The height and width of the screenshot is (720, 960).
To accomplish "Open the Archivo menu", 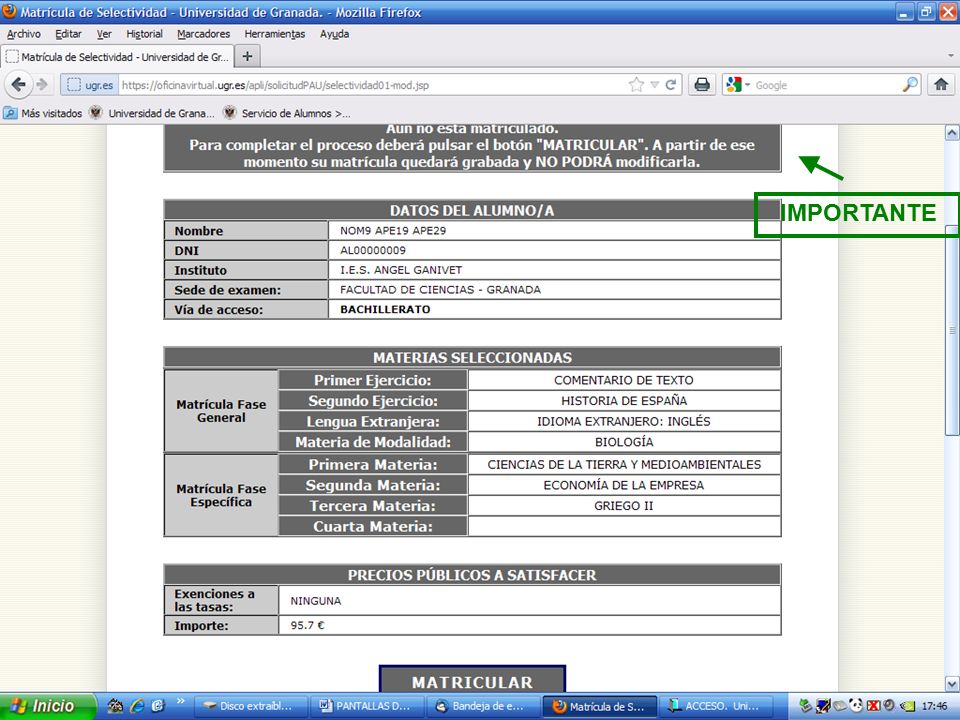I will point(24,34).
